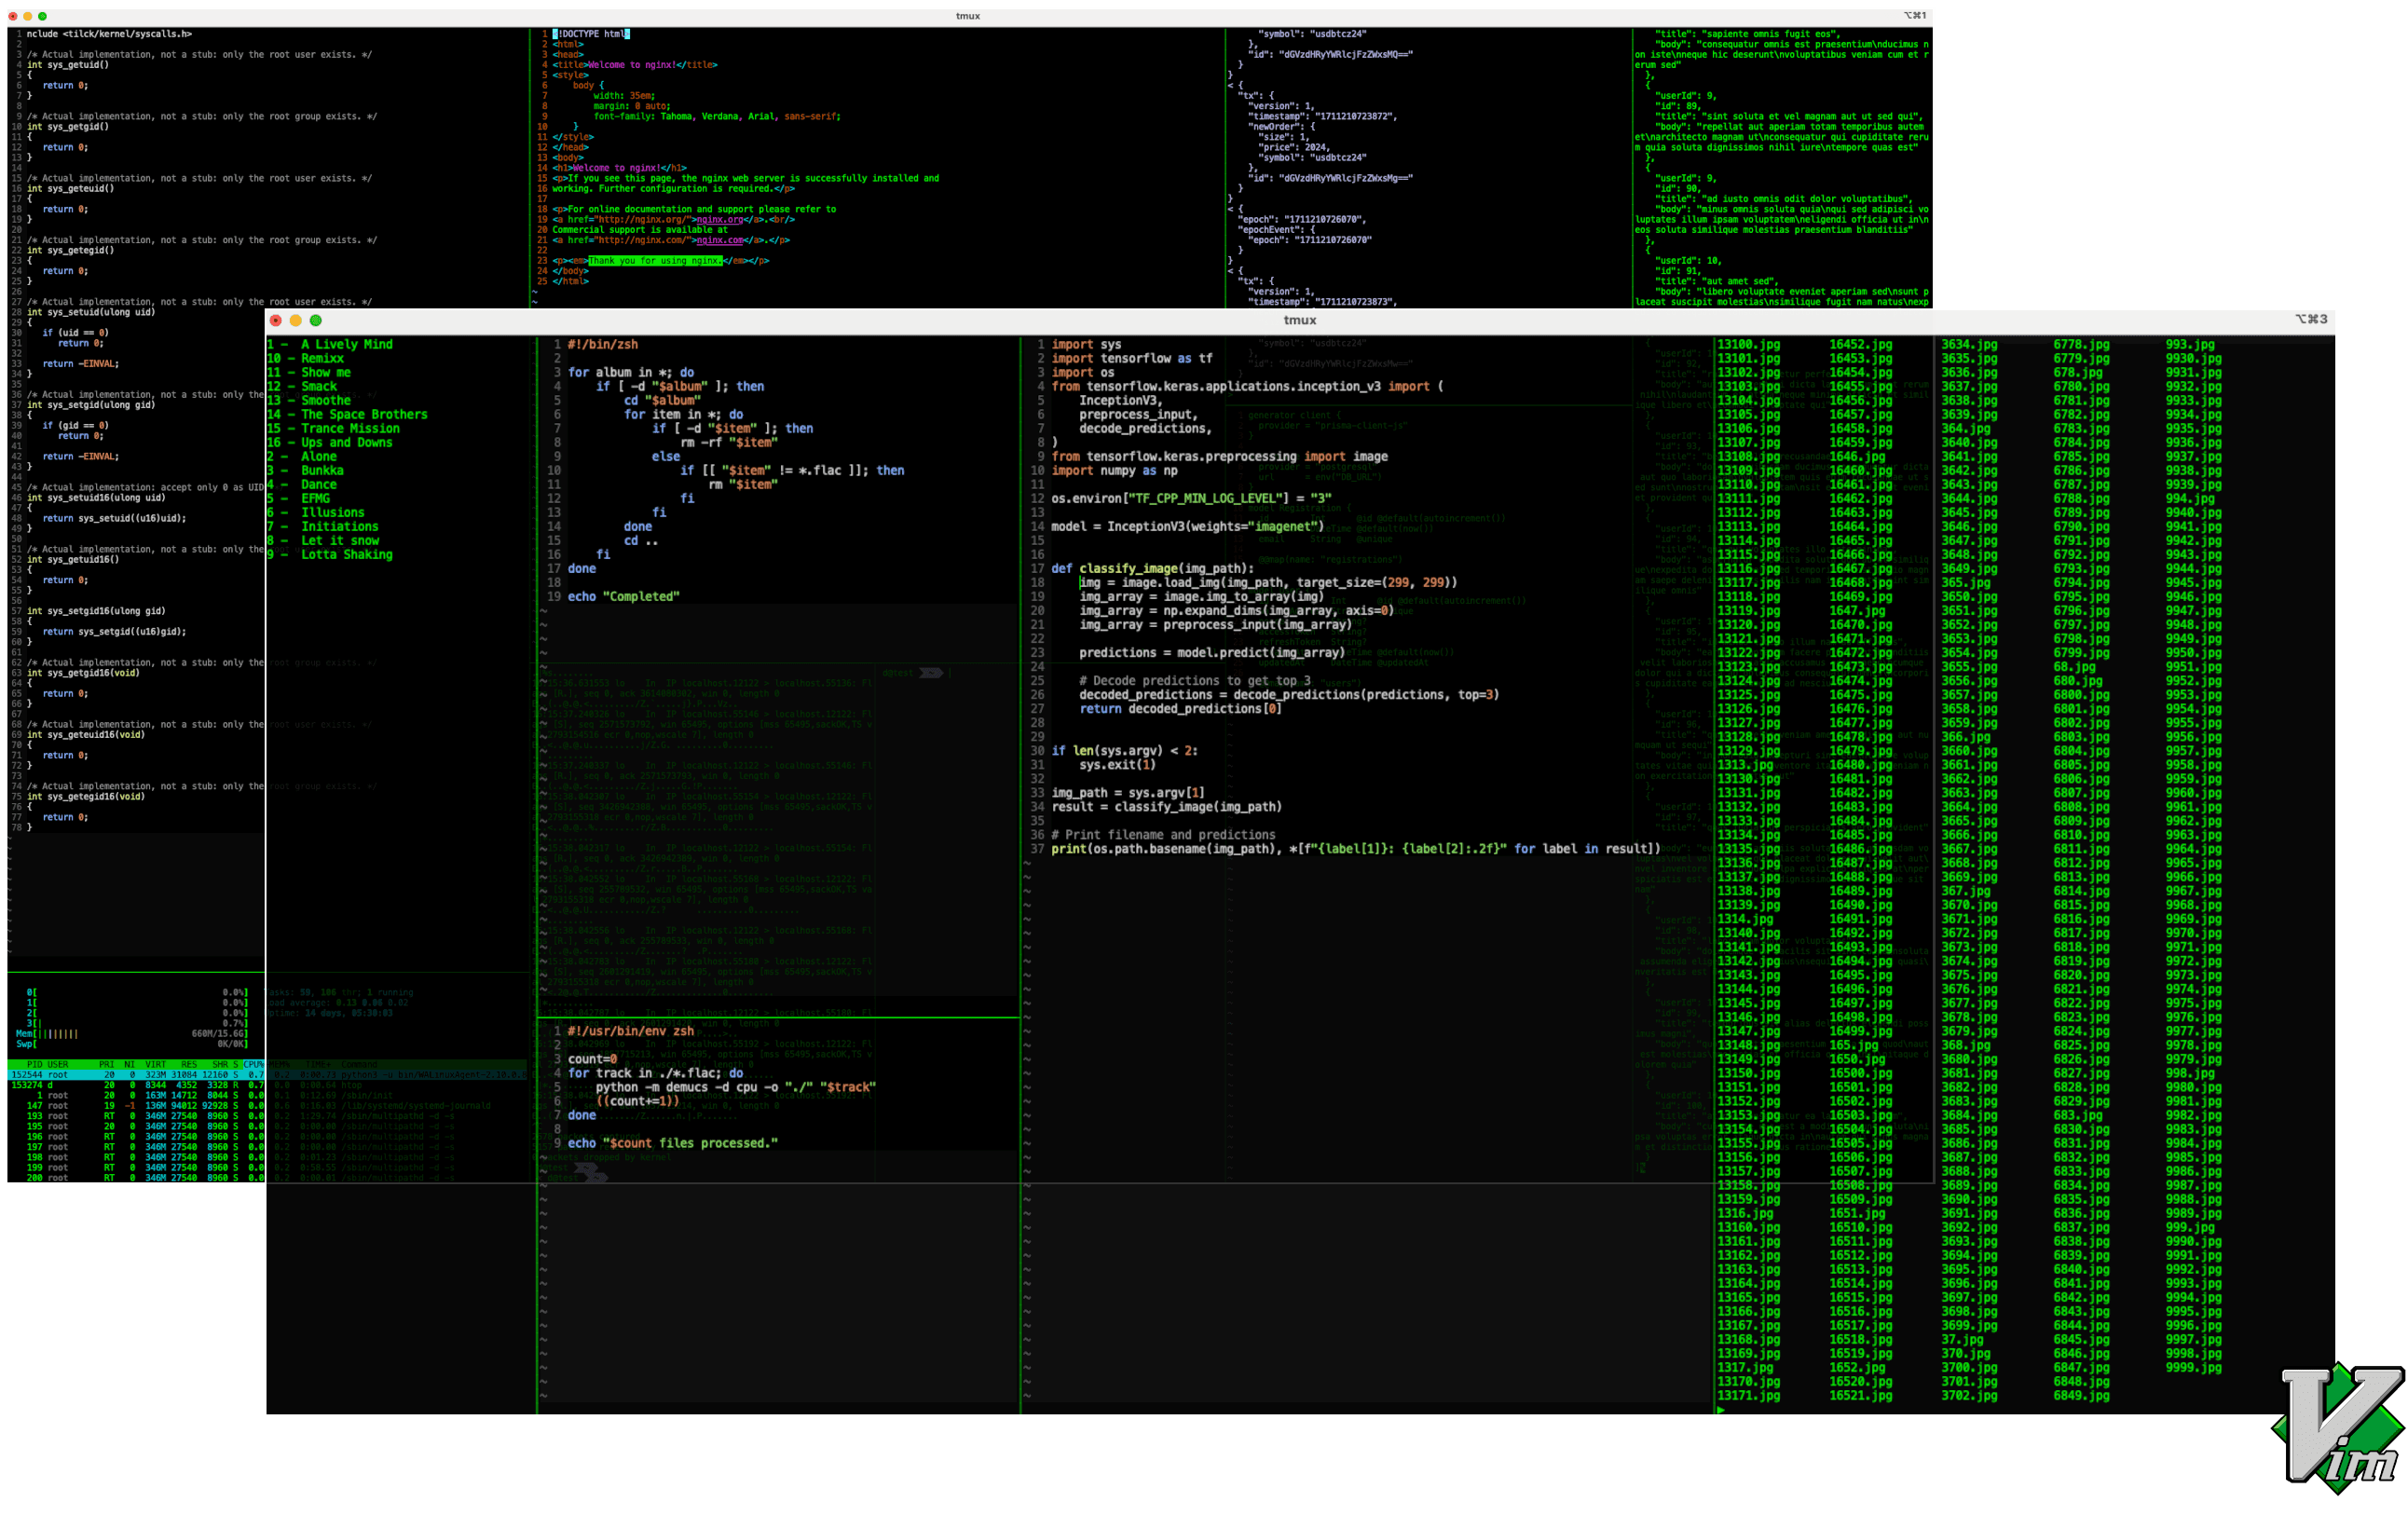This screenshot has width=2408, height=1515.
Task: Click highlighted 'Thank you for using nginx.' text
Action: coord(654,261)
